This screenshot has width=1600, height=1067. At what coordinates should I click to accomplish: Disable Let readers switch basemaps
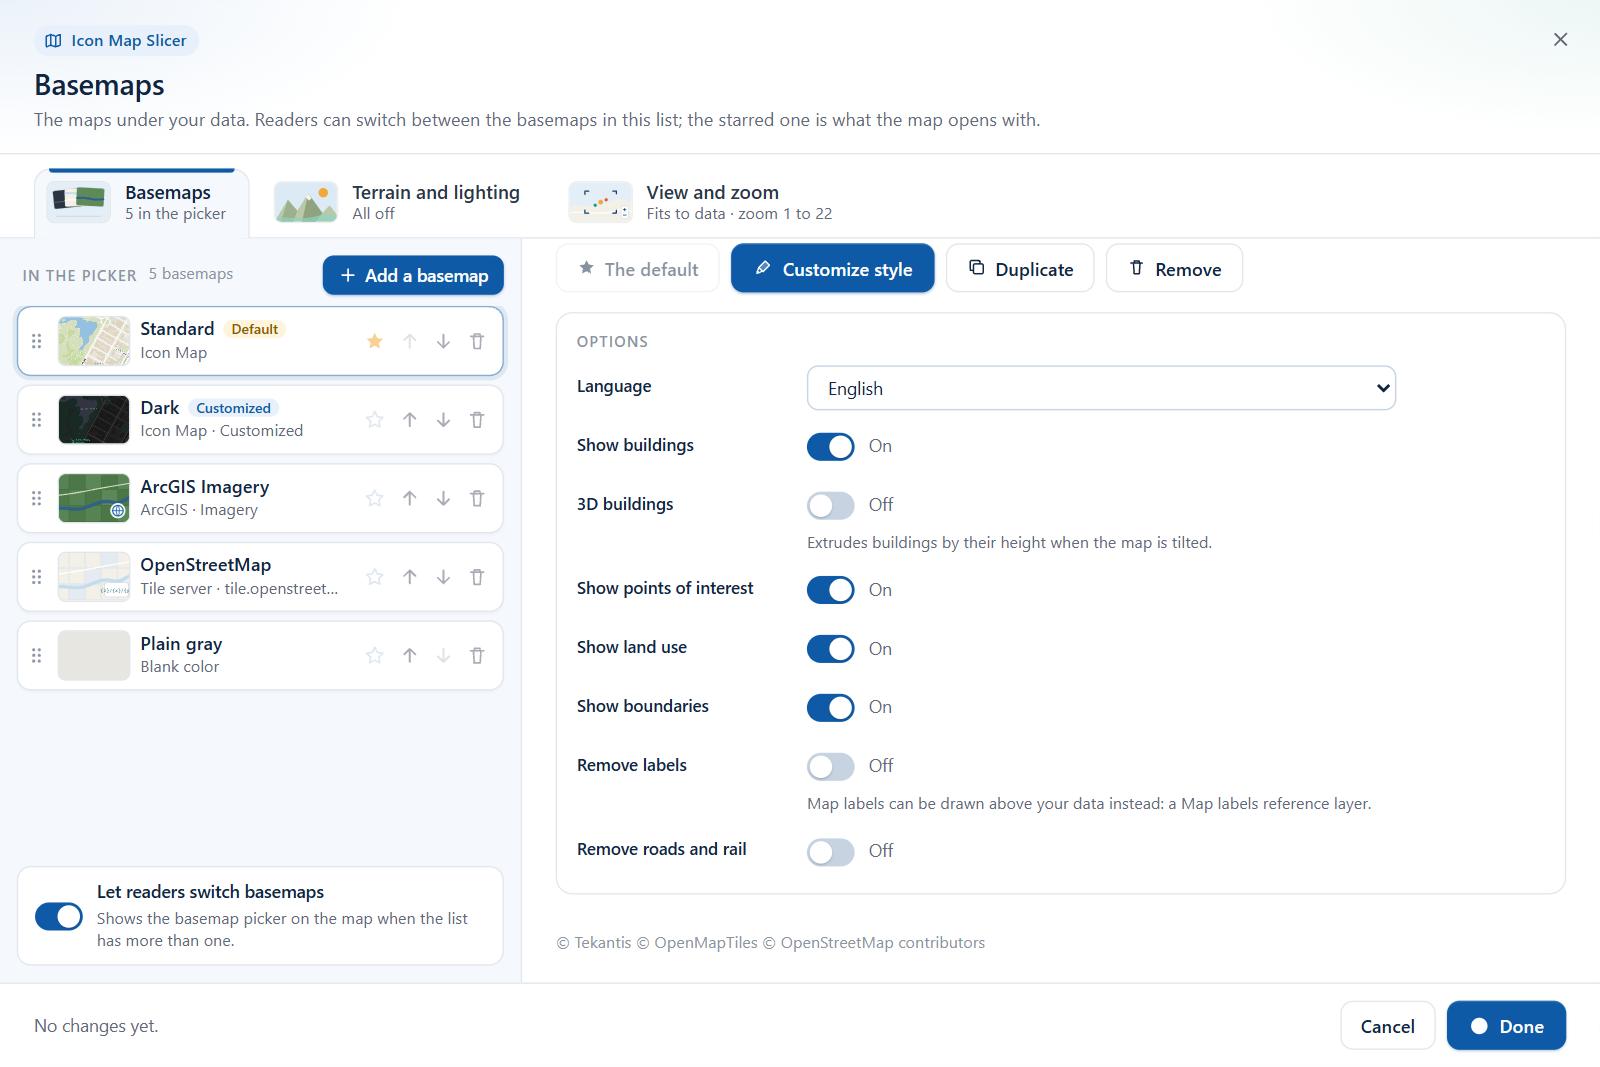click(59, 916)
